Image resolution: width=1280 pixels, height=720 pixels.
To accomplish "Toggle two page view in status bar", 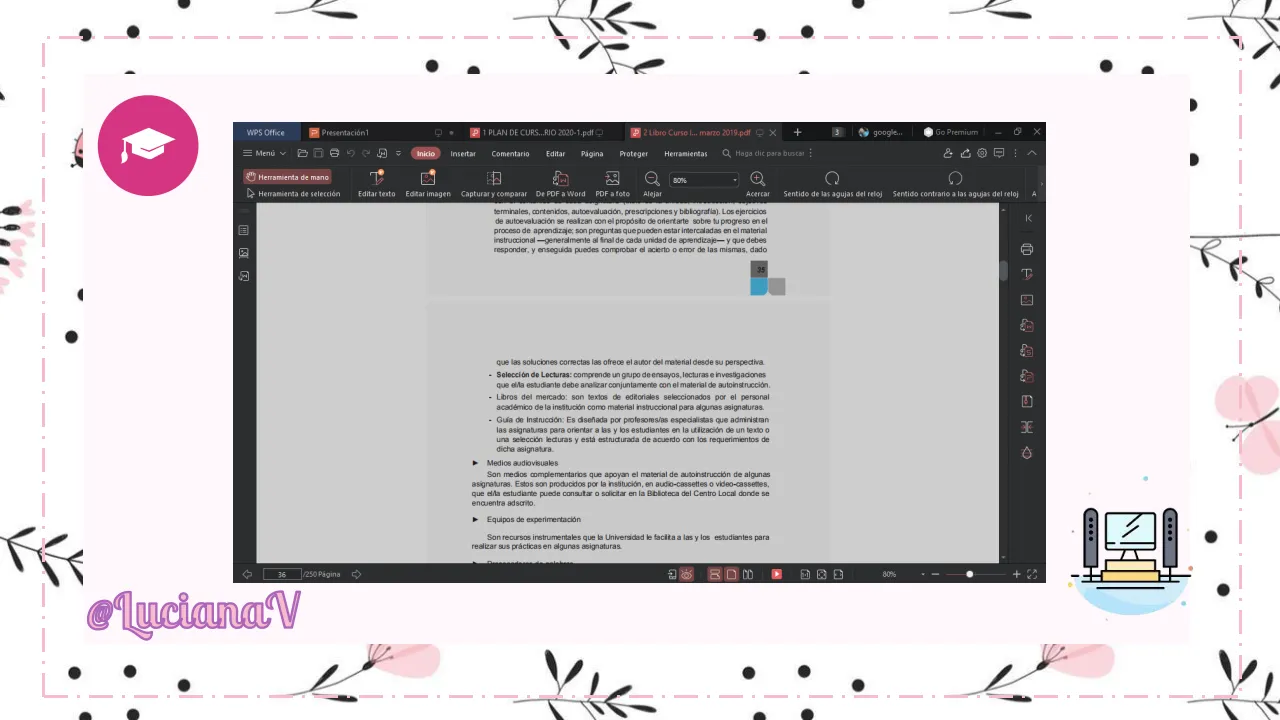I will click(x=748, y=574).
